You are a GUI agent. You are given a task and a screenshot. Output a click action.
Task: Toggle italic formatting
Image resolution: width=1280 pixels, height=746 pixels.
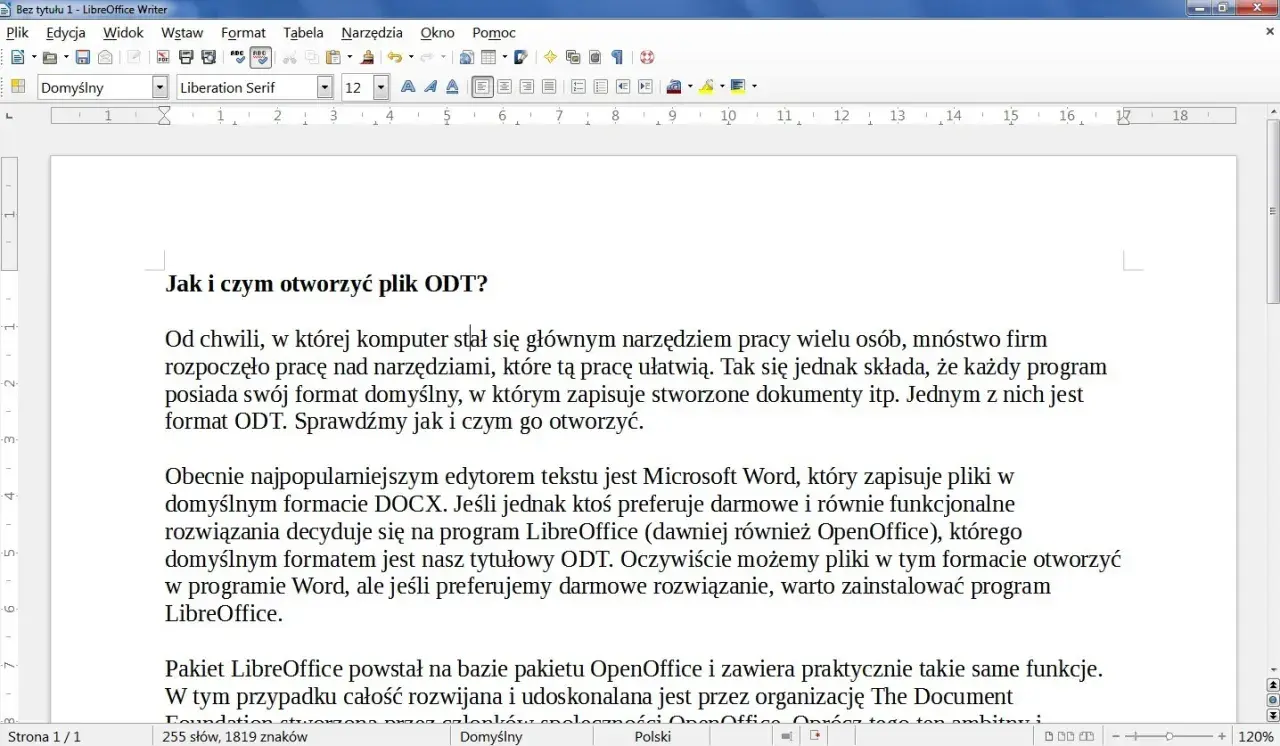click(x=430, y=87)
